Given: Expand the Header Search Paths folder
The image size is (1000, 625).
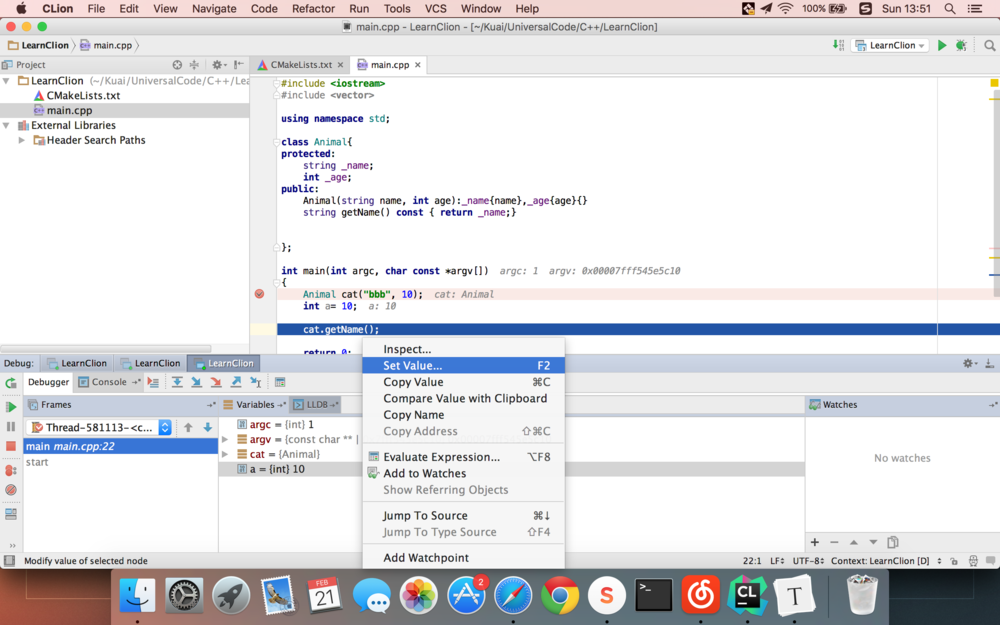Looking at the screenshot, I should 22,140.
